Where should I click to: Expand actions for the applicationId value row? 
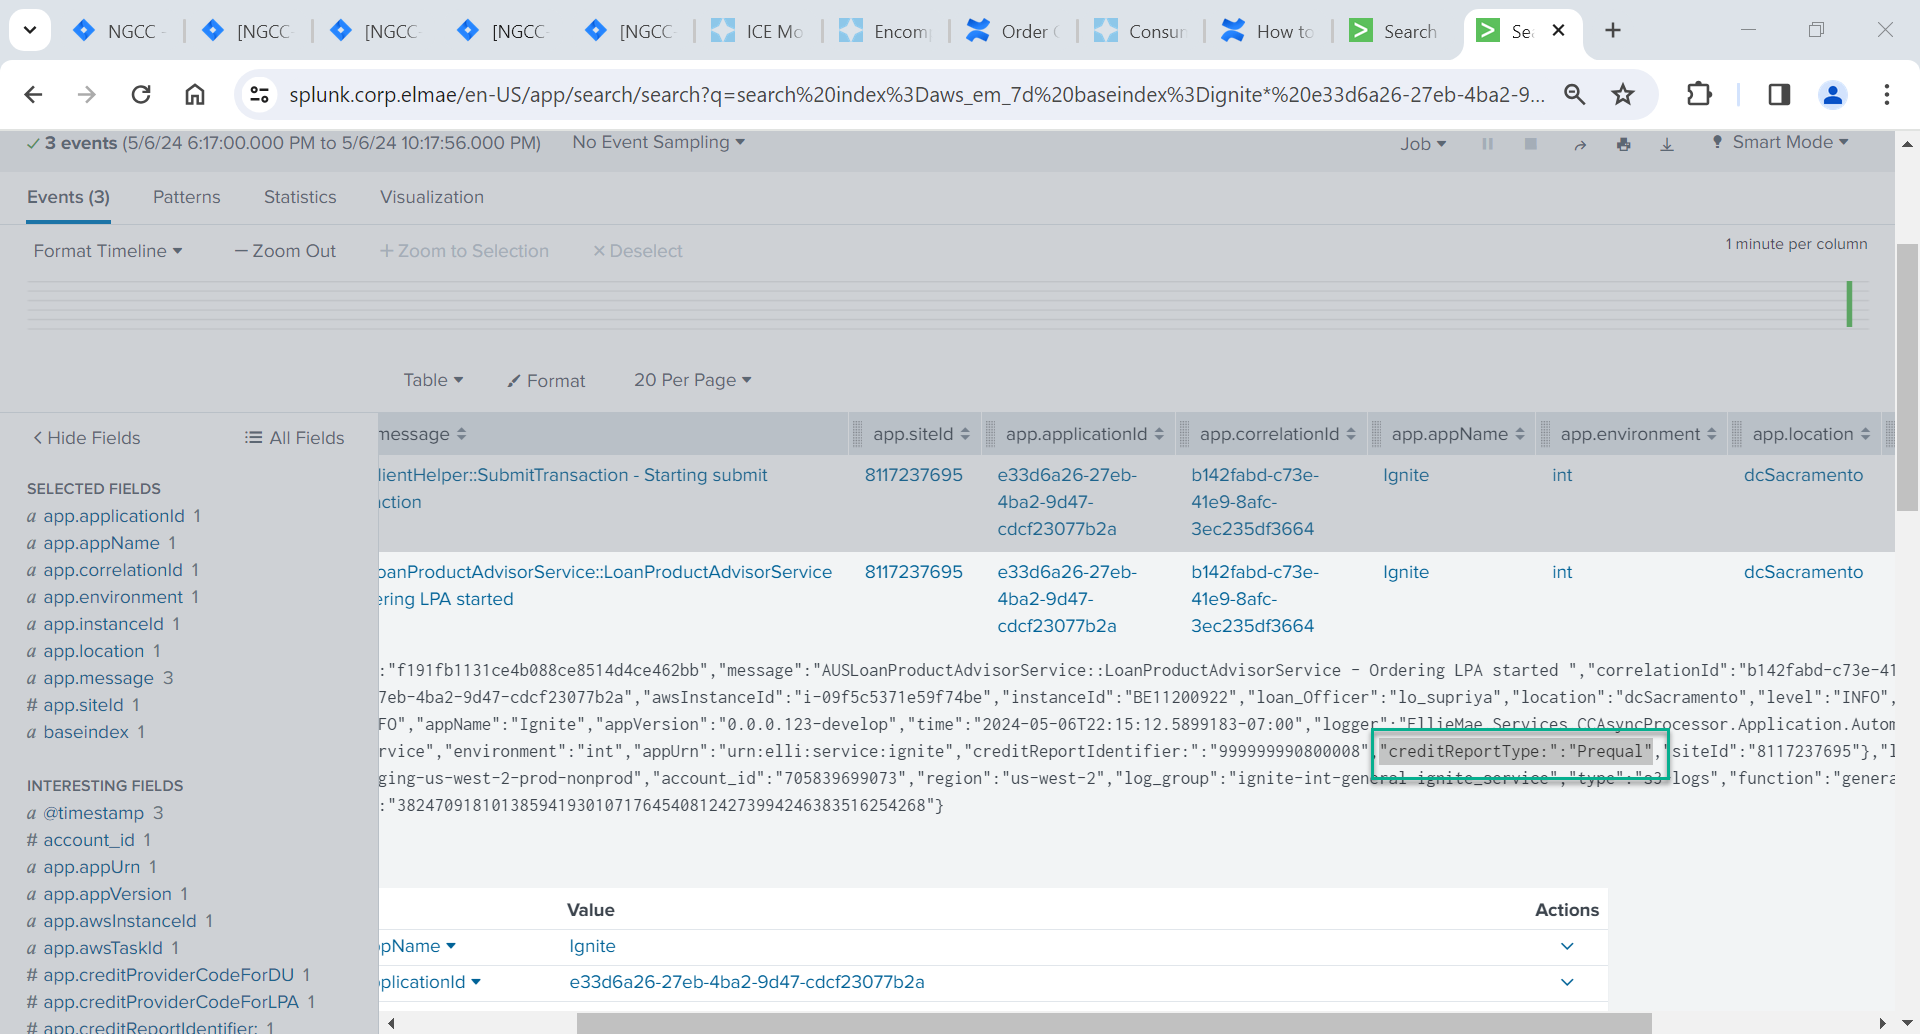tap(1567, 982)
